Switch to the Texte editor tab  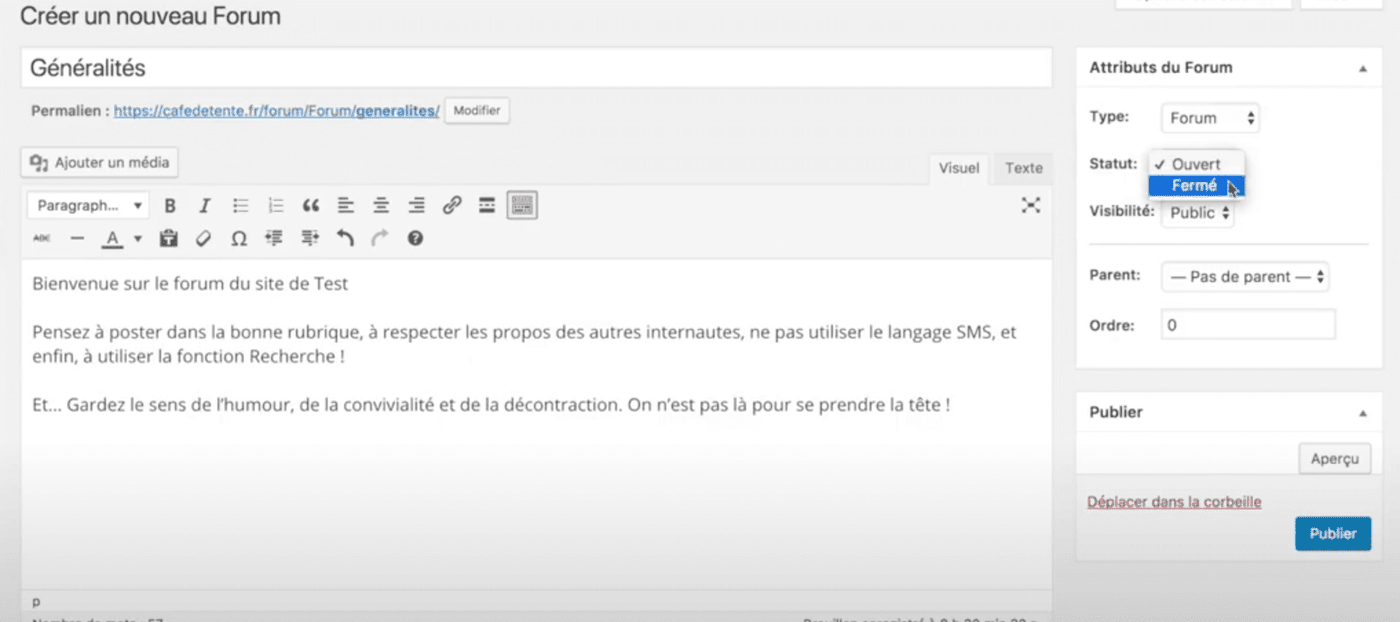point(1023,168)
